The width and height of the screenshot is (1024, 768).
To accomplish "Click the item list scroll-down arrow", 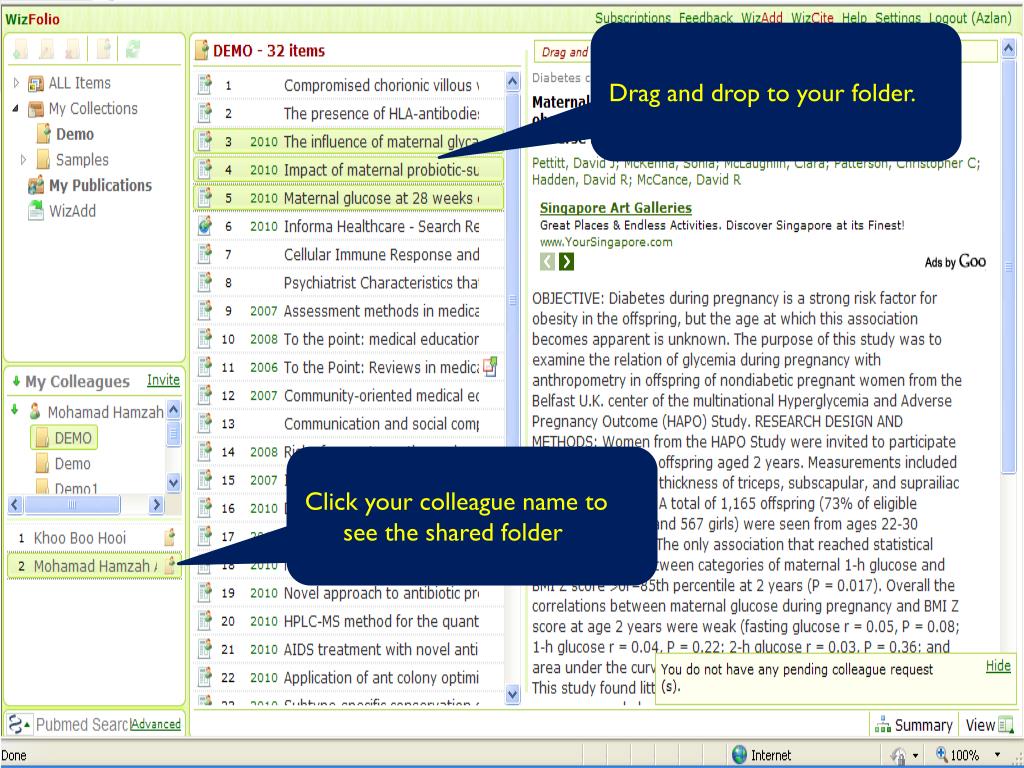I will coord(513,694).
